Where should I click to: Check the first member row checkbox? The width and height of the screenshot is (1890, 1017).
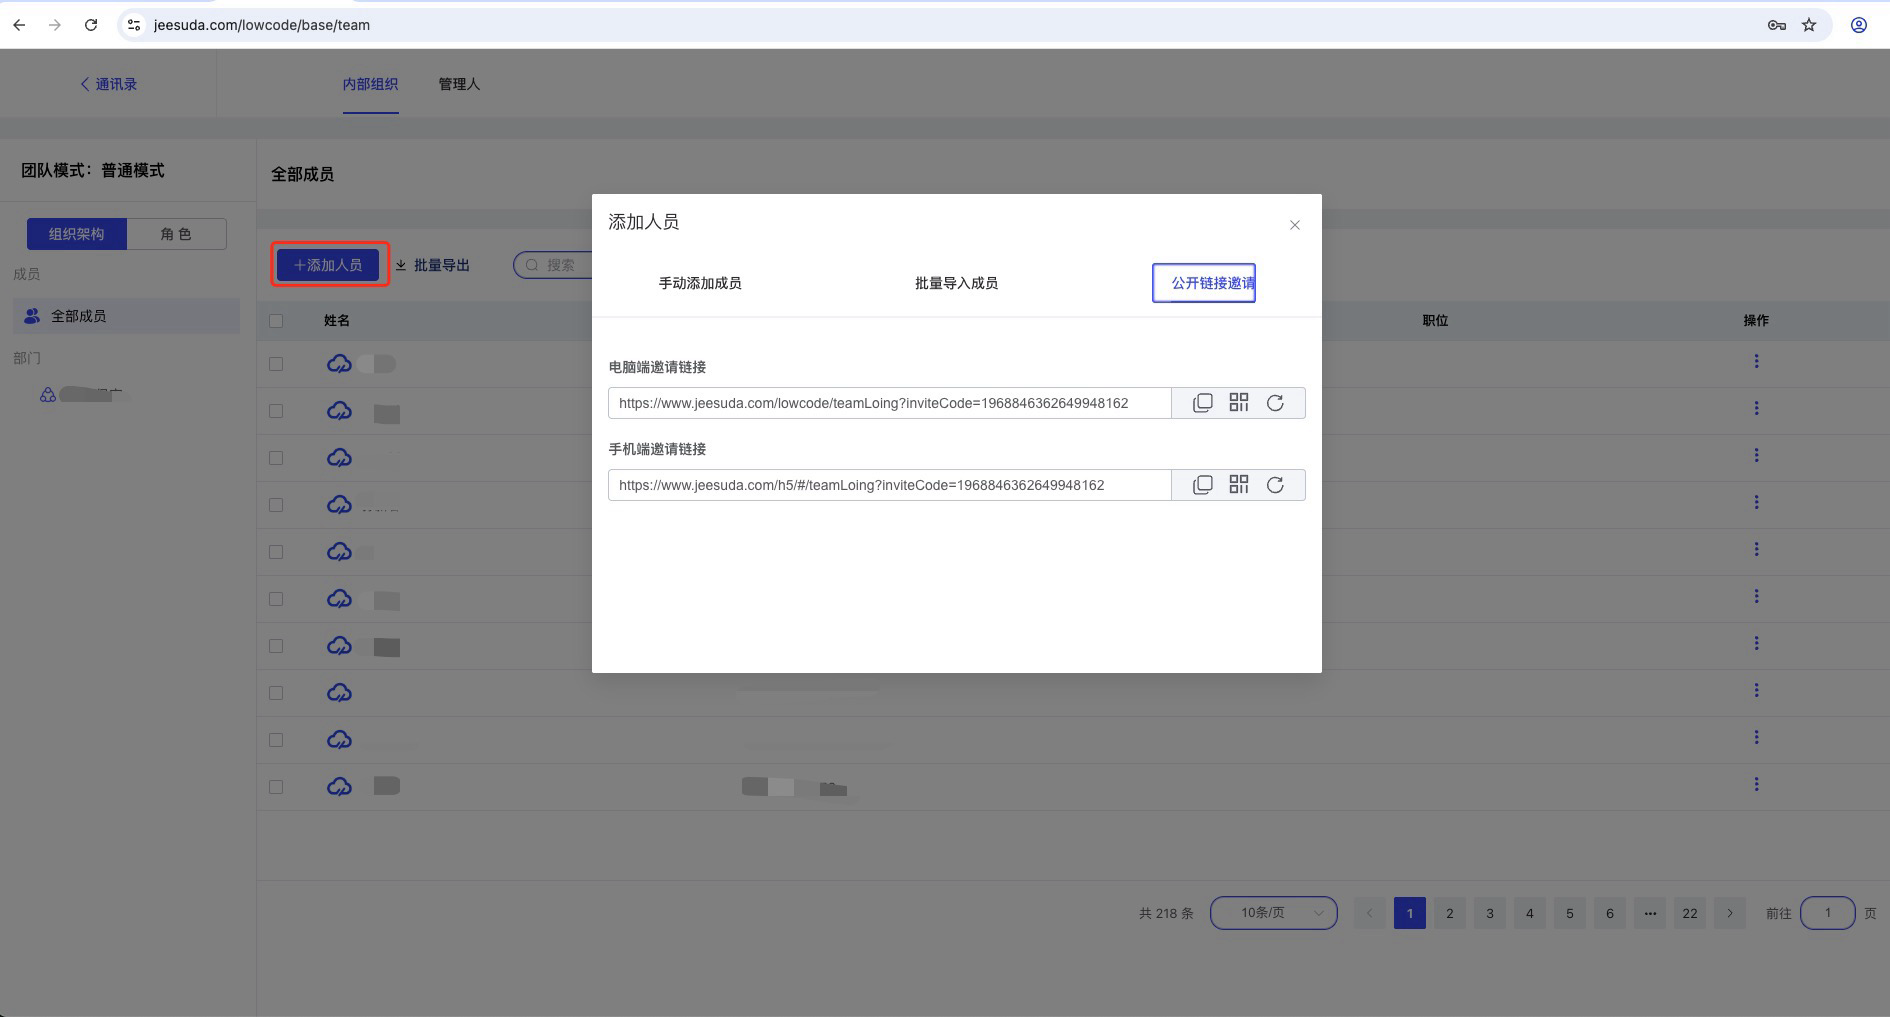coord(276,364)
